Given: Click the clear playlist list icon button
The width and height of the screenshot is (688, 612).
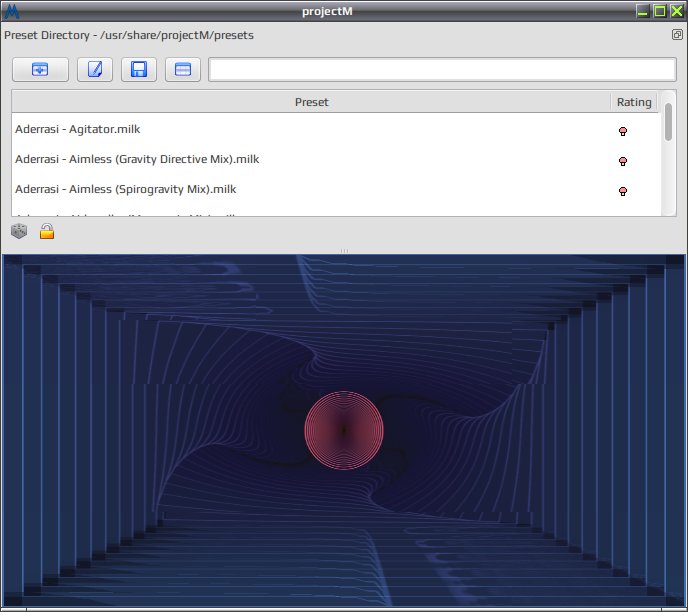Looking at the screenshot, I should pos(183,69).
